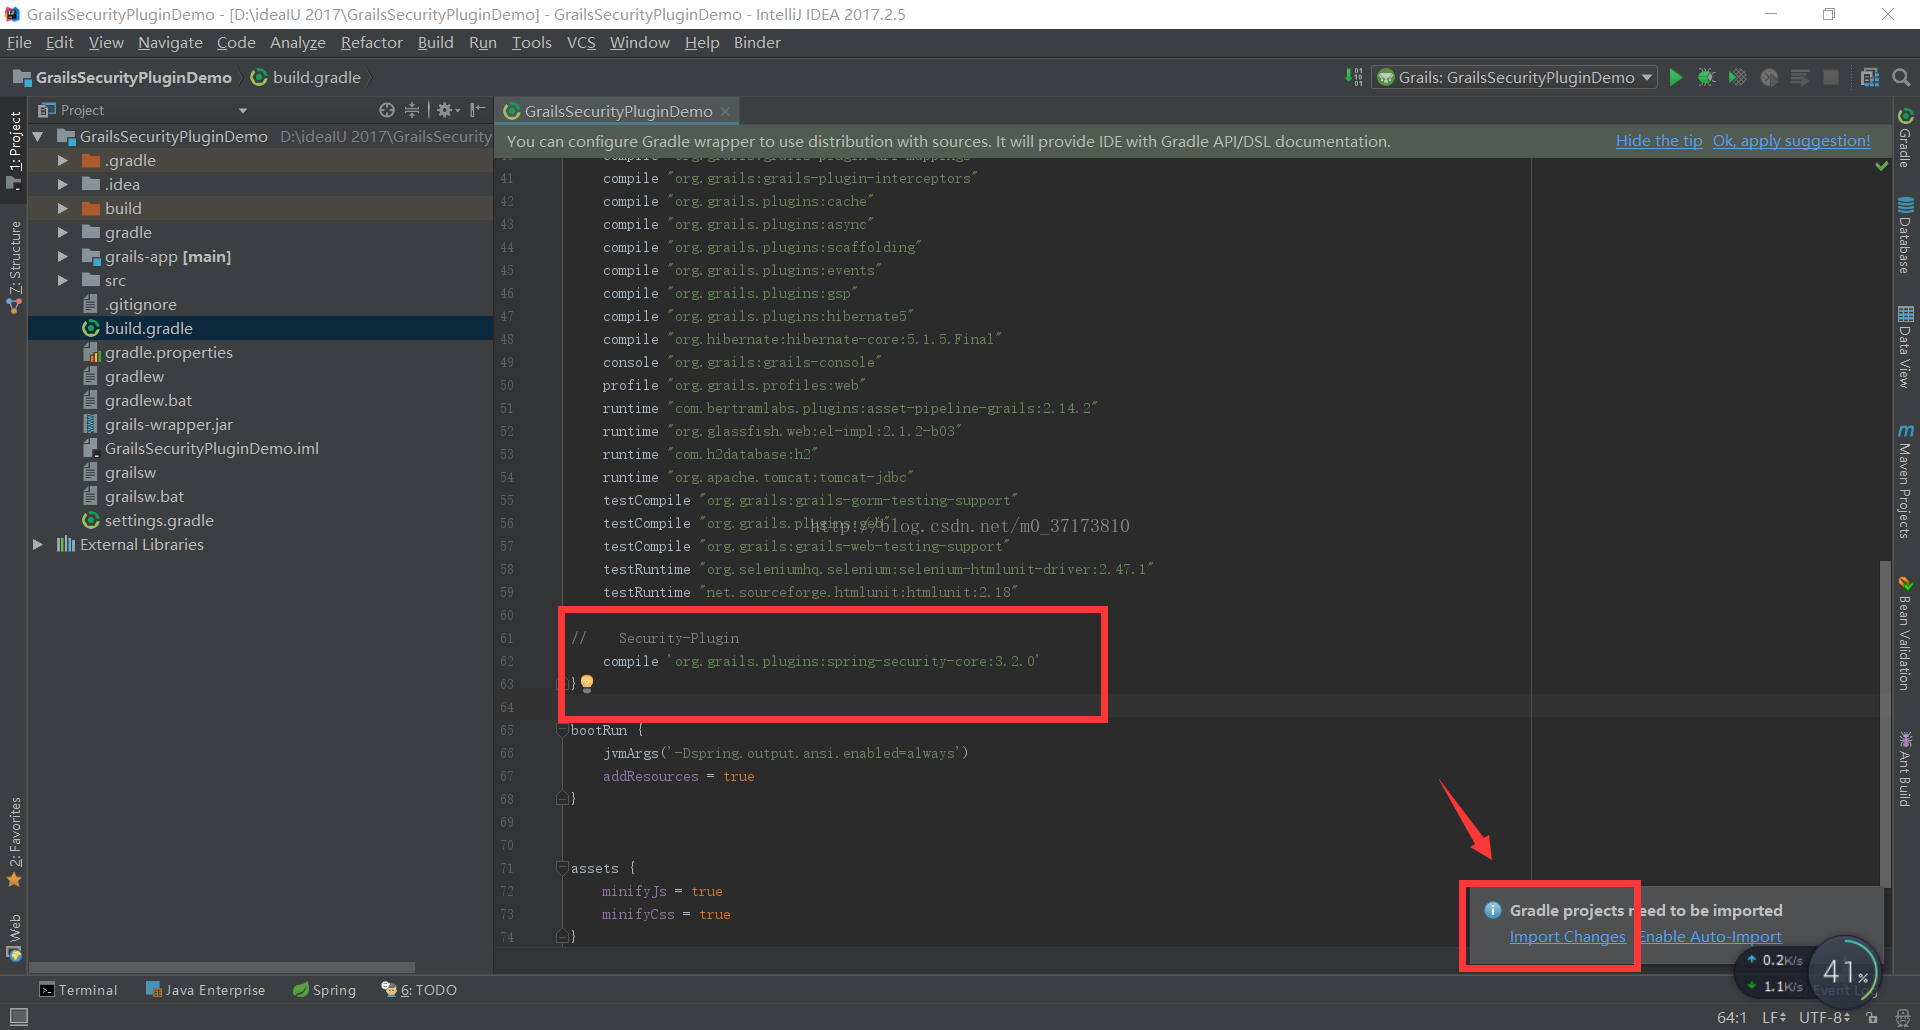Select GrailsSecurityPluginDemo.iml in the tree
1920x1030 pixels.
pyautogui.click(x=211, y=448)
